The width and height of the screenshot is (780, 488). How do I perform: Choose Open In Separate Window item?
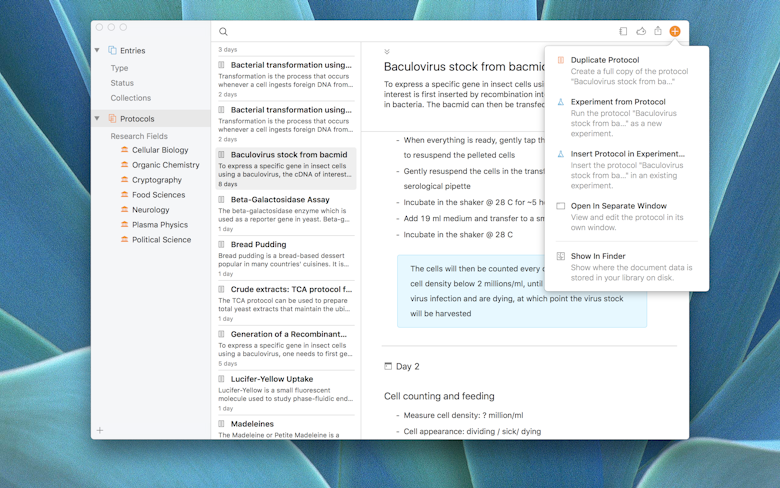click(627, 216)
